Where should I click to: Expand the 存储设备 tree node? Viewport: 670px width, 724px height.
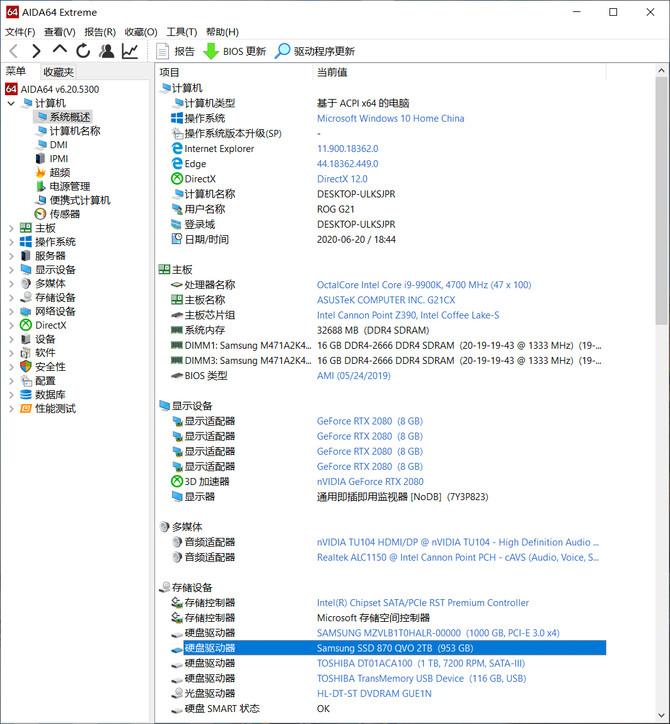pos(12,297)
